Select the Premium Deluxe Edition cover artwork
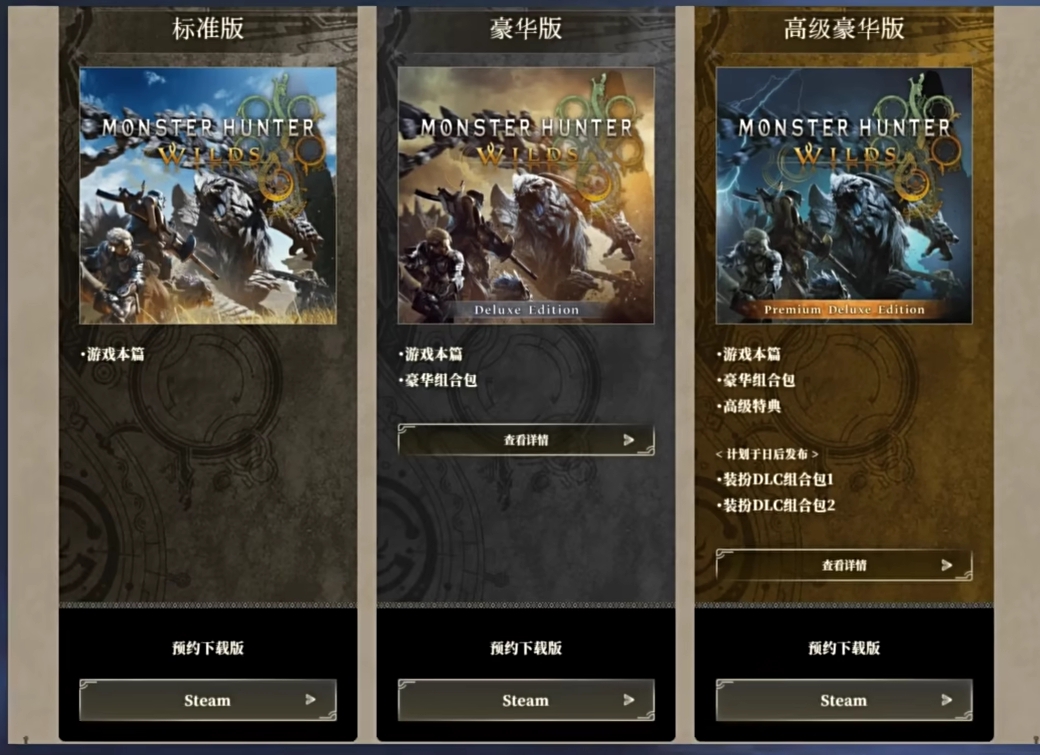This screenshot has height=755, width=1040. 844,196
